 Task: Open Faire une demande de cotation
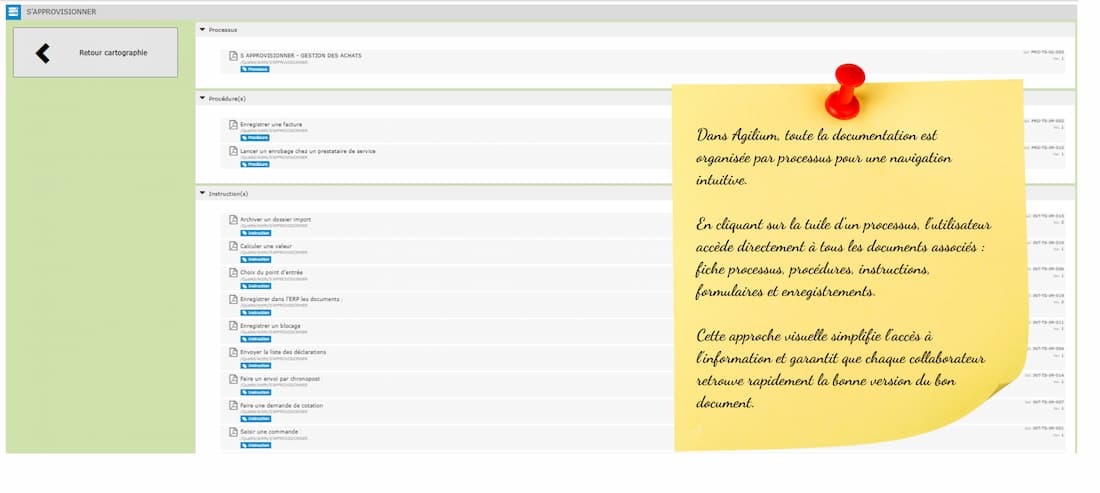point(281,405)
